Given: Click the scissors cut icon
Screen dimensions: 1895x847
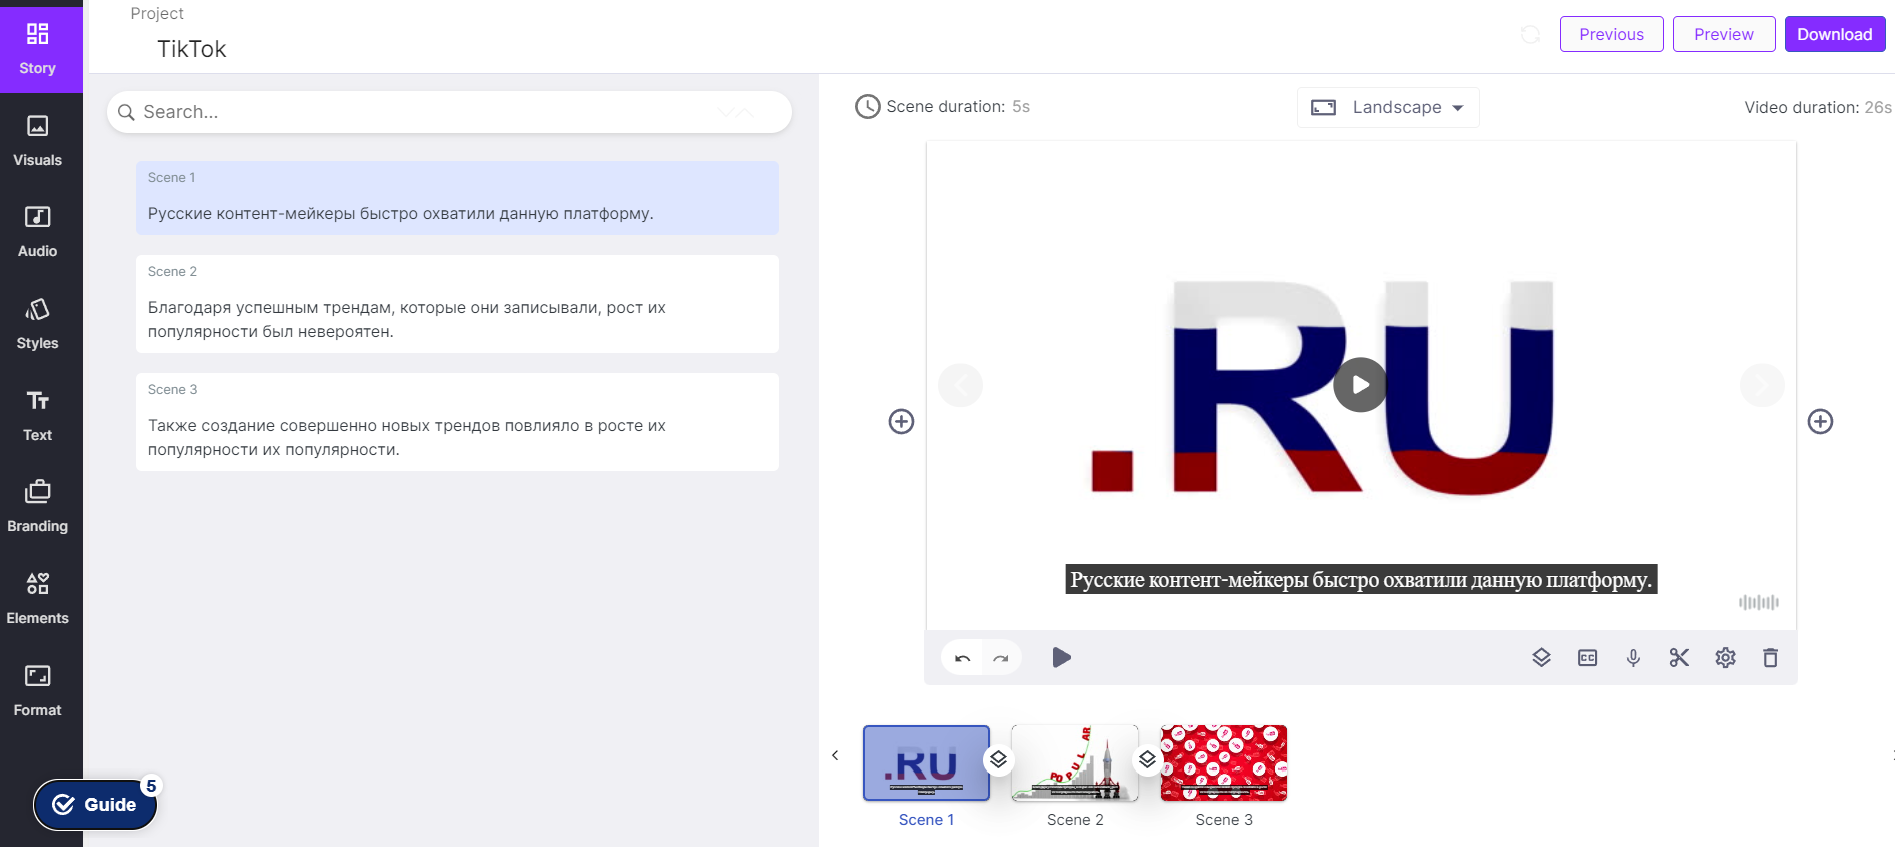Looking at the screenshot, I should pos(1679,657).
